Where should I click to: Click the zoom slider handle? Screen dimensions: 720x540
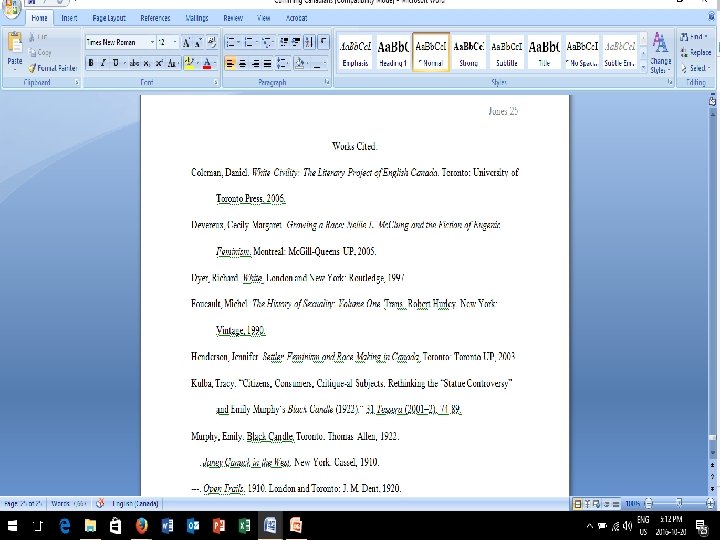coord(679,504)
